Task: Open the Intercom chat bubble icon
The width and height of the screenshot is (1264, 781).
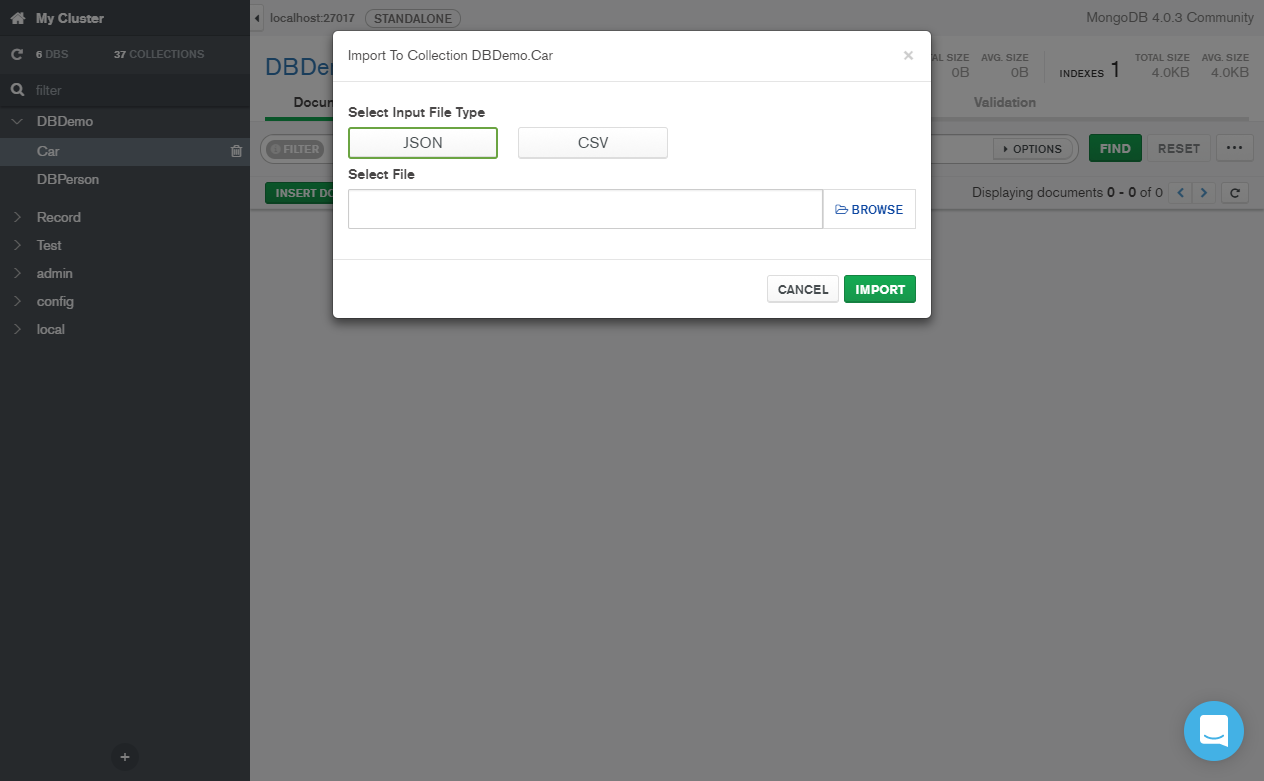Action: [x=1214, y=731]
